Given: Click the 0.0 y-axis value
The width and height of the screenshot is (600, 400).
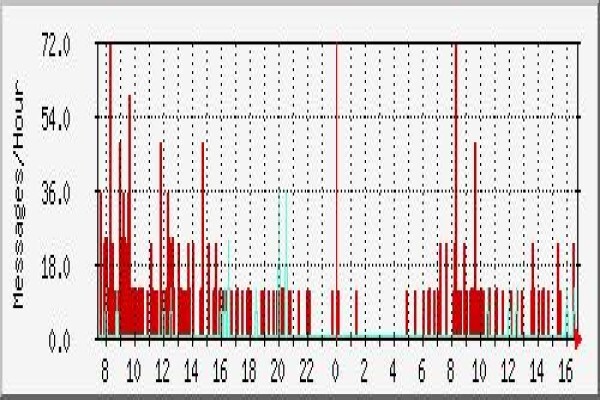Looking at the screenshot, I should (59, 341).
